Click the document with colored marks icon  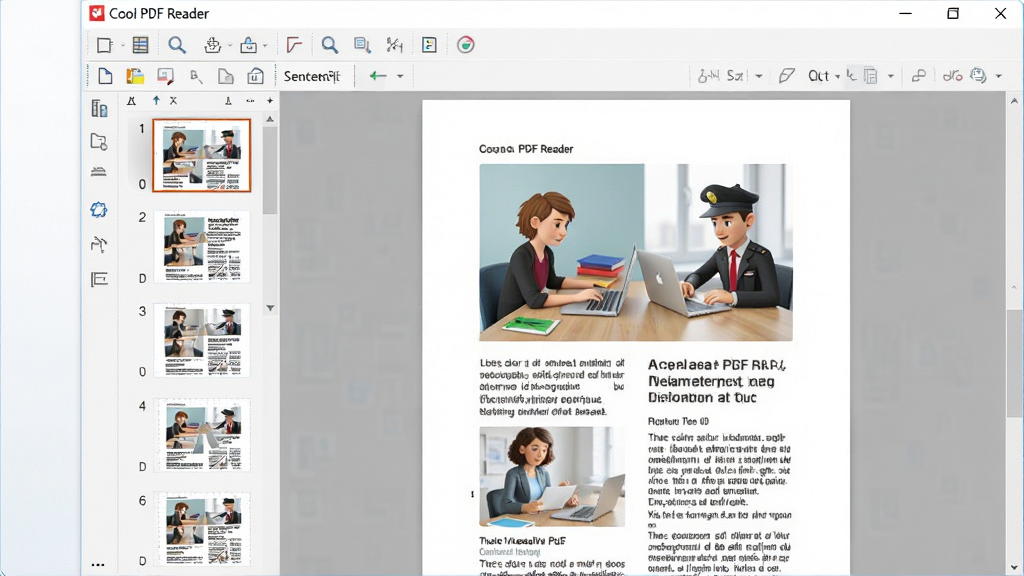[x=429, y=44]
